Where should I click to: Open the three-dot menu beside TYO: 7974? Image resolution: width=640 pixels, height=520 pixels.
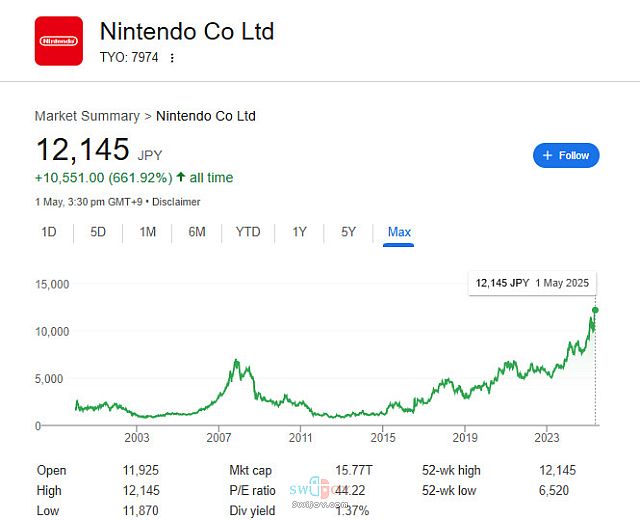point(172,58)
